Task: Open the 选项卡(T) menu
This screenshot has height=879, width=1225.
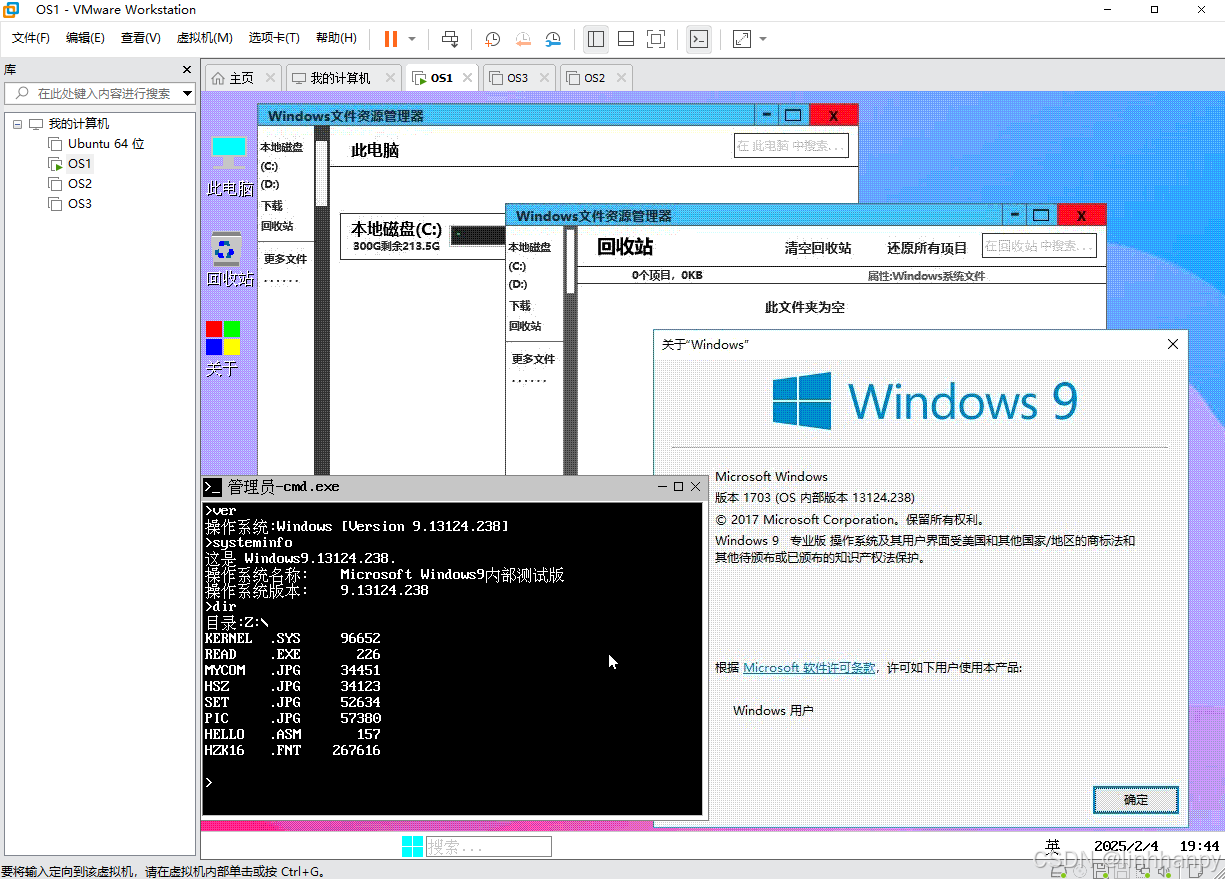Action: pyautogui.click(x=274, y=38)
